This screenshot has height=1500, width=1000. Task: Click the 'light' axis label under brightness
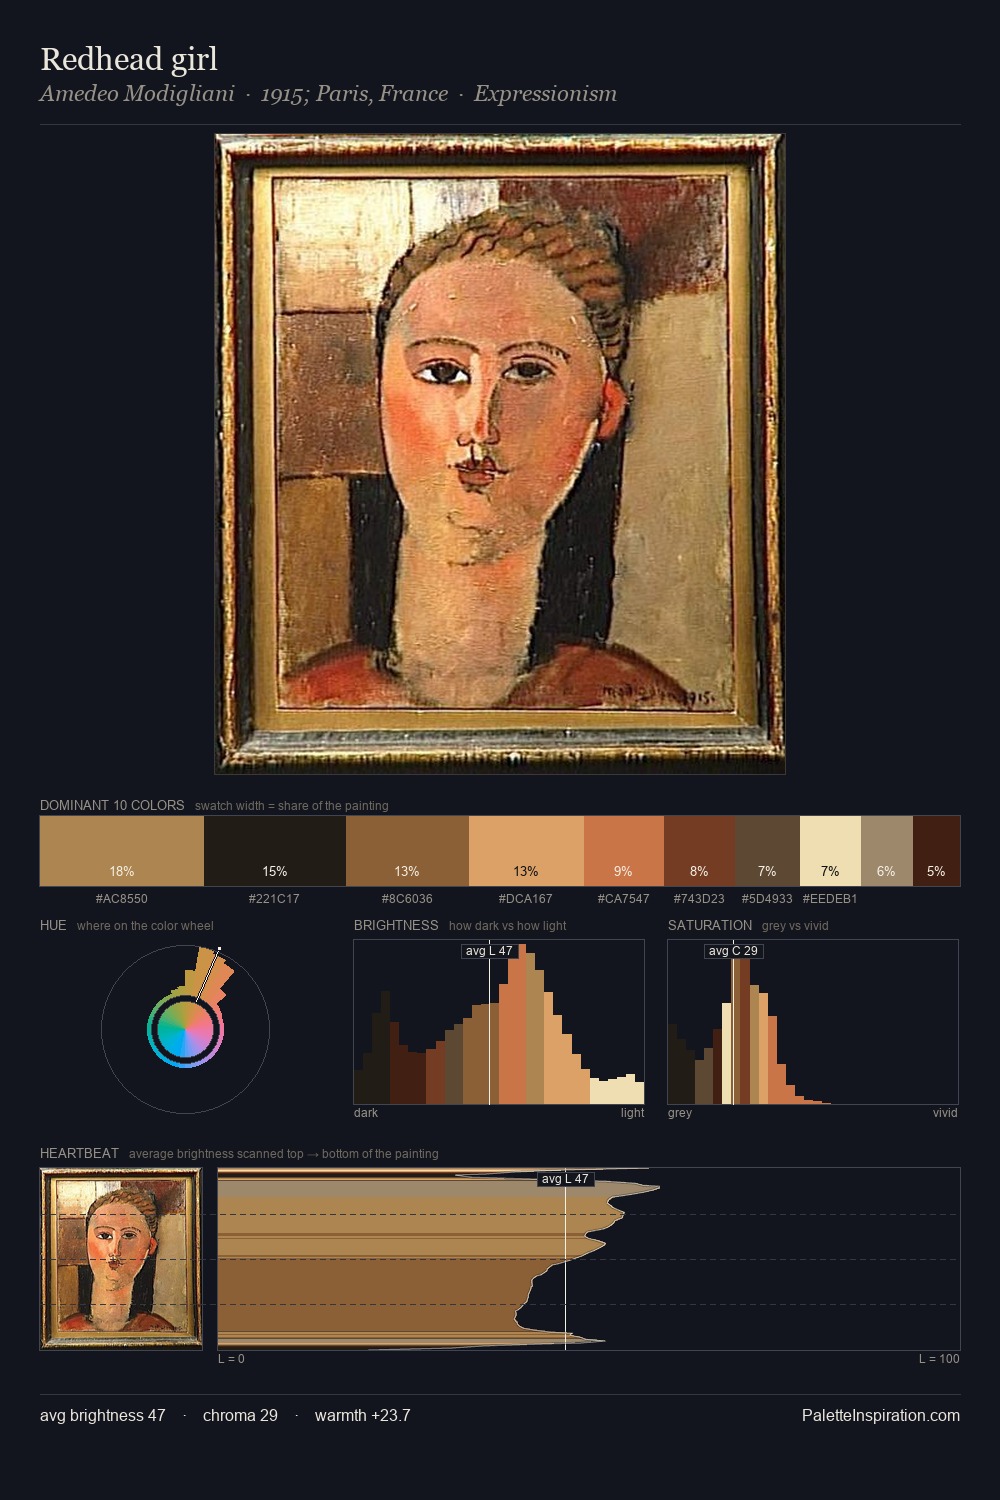point(632,1113)
